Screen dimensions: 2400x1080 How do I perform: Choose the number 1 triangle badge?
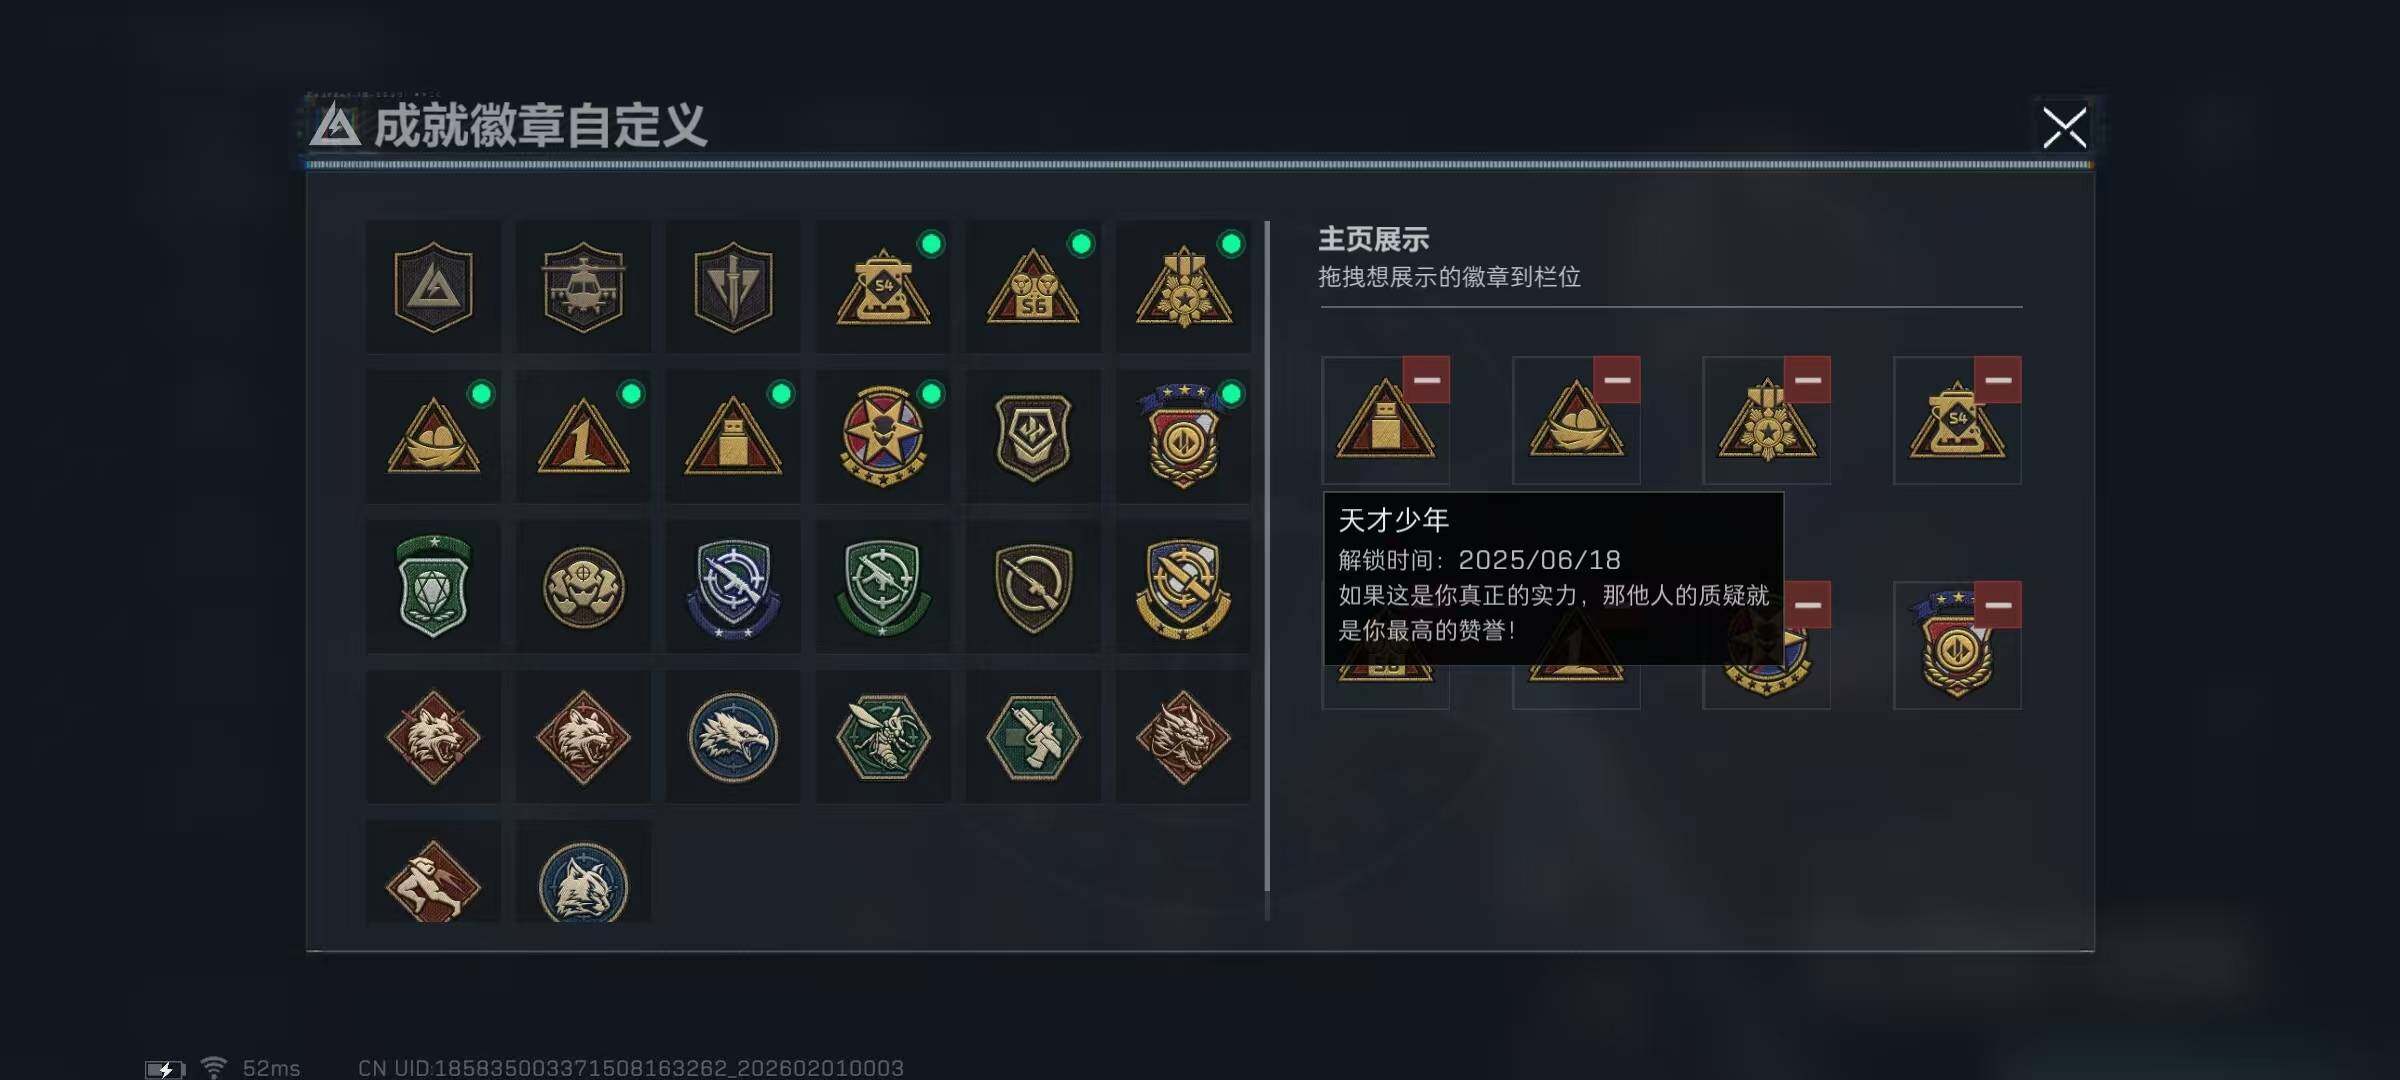point(583,437)
